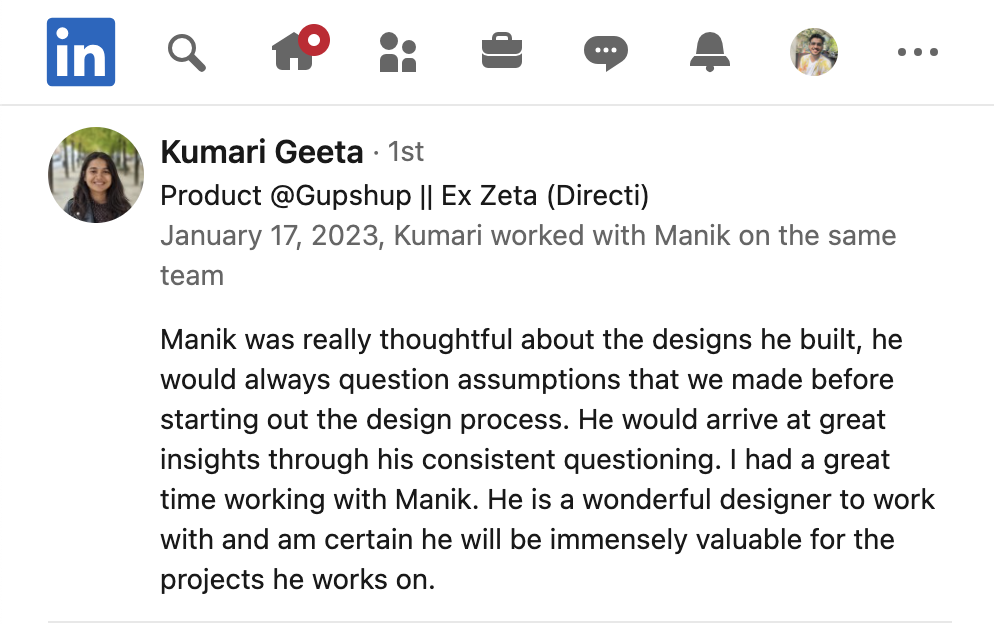
Task: Go to the Home feed icon
Action: tap(295, 53)
